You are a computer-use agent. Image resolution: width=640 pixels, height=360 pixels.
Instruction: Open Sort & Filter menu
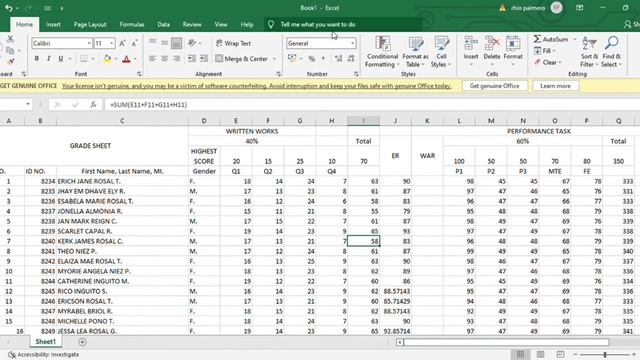click(589, 52)
